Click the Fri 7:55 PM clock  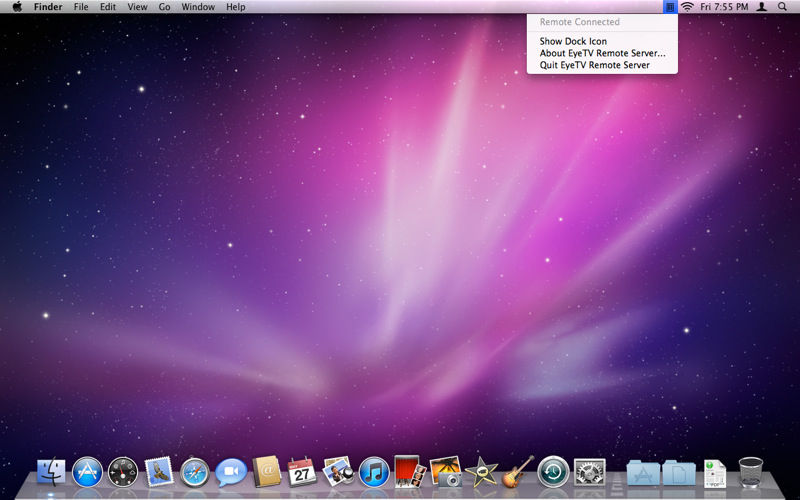724,7
